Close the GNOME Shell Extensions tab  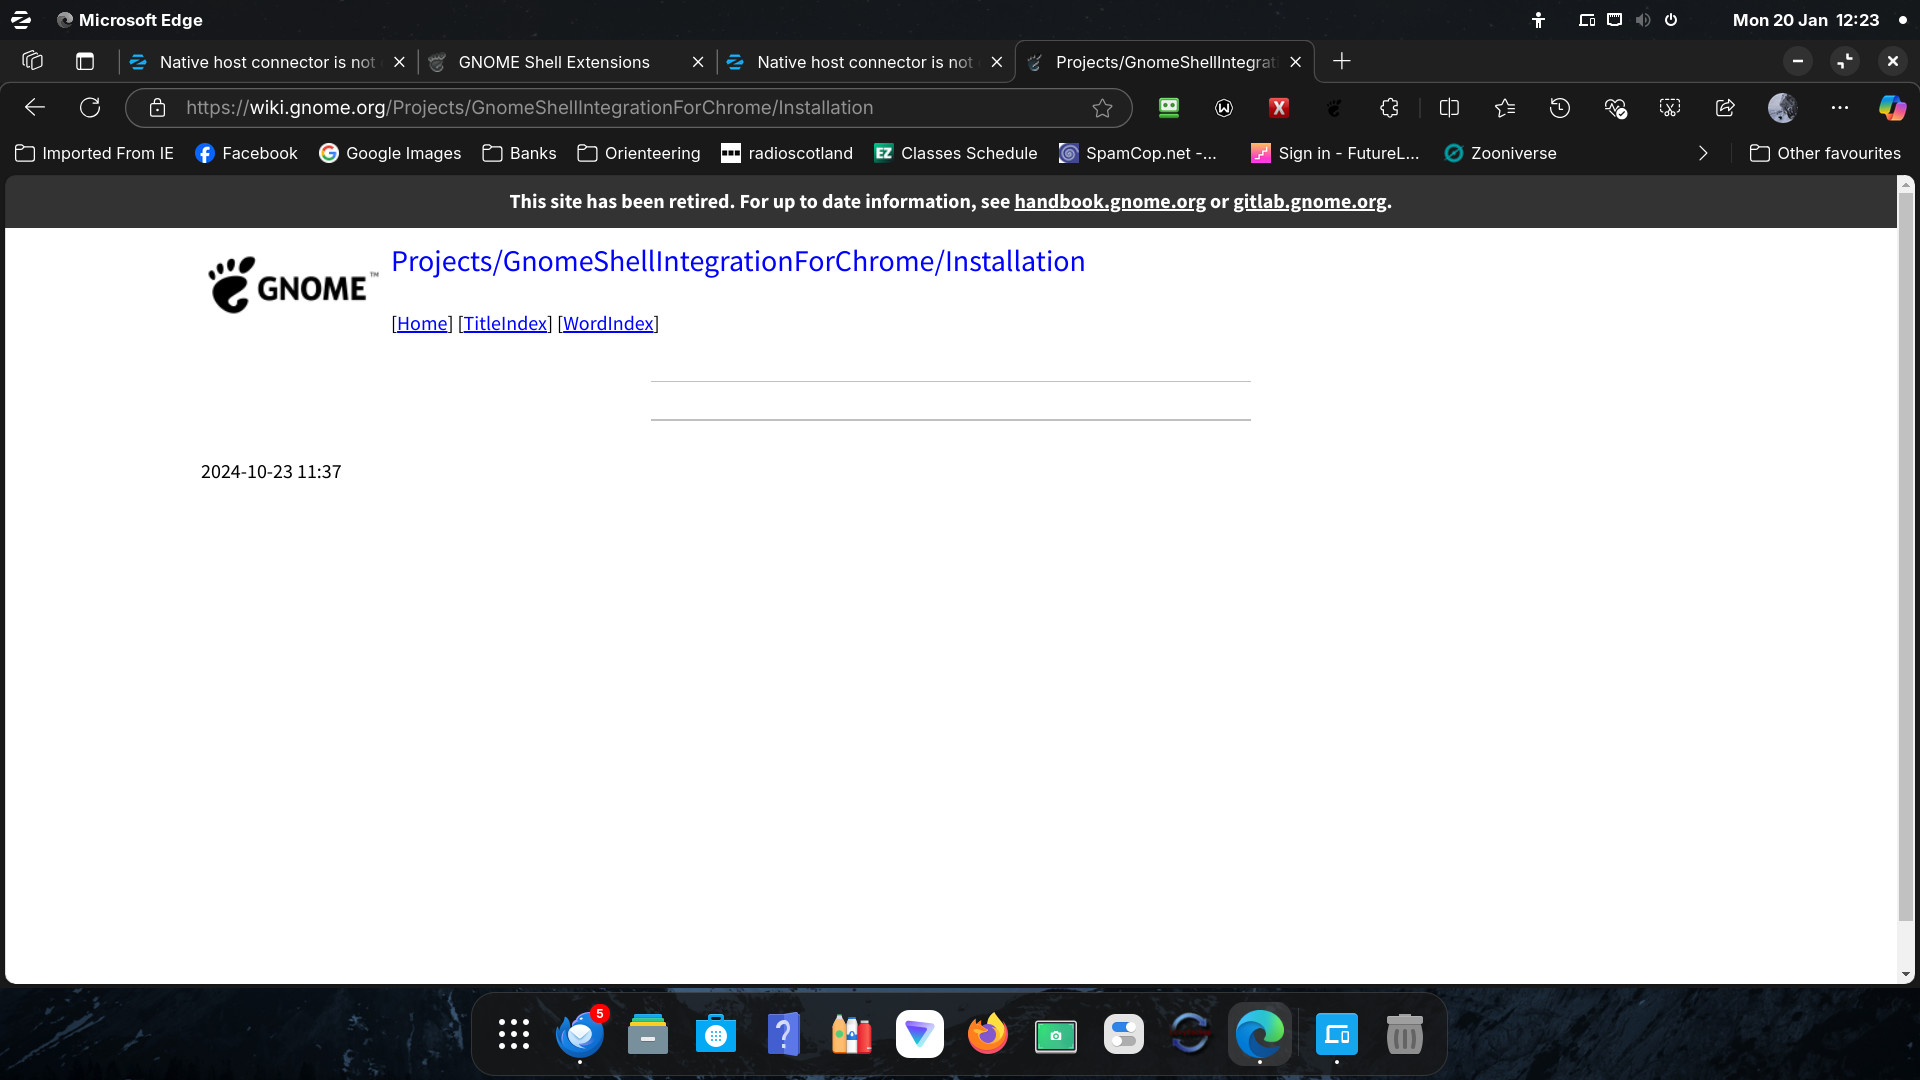tap(698, 62)
